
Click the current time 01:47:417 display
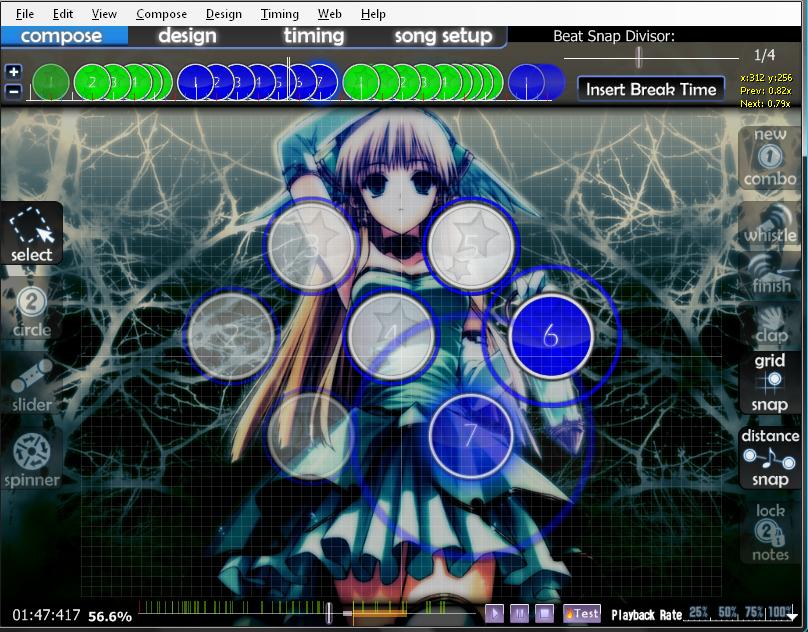46,615
